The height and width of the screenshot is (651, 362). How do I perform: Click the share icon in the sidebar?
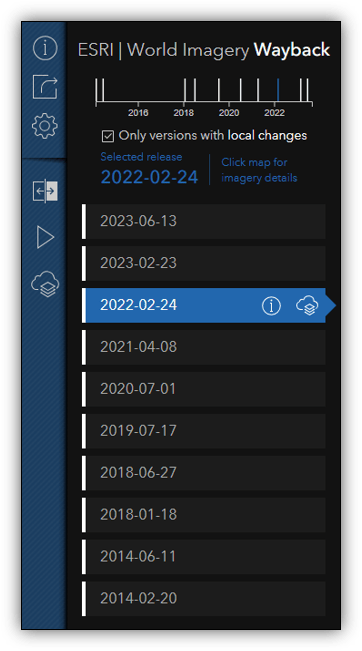(45, 87)
